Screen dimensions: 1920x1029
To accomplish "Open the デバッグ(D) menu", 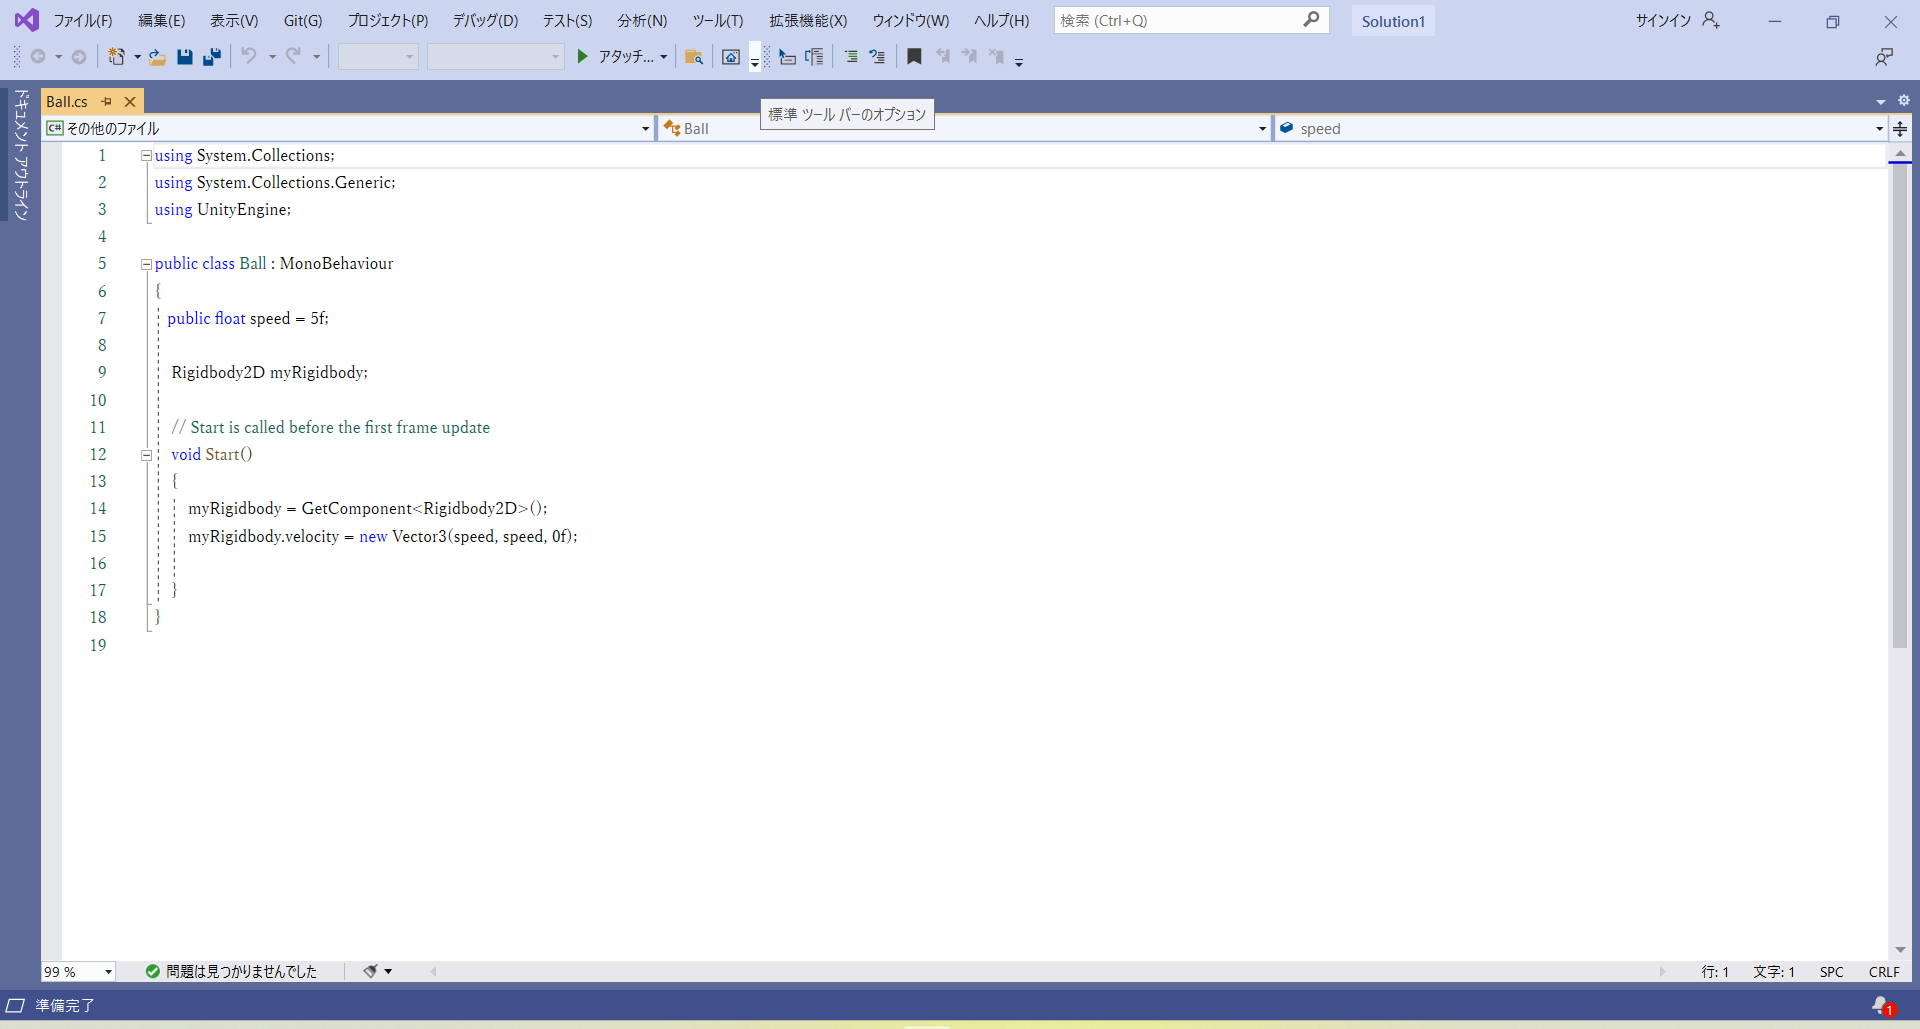I will coord(485,20).
